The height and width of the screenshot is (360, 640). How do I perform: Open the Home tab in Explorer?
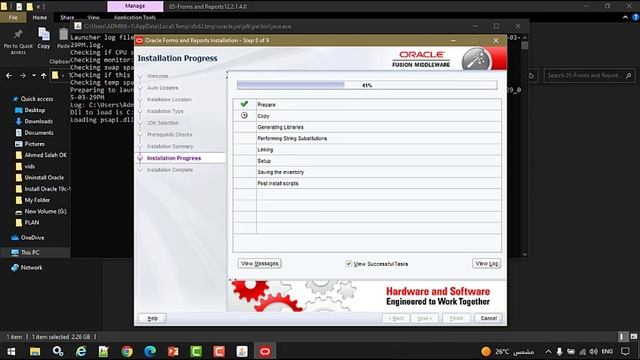pyautogui.click(x=40, y=18)
